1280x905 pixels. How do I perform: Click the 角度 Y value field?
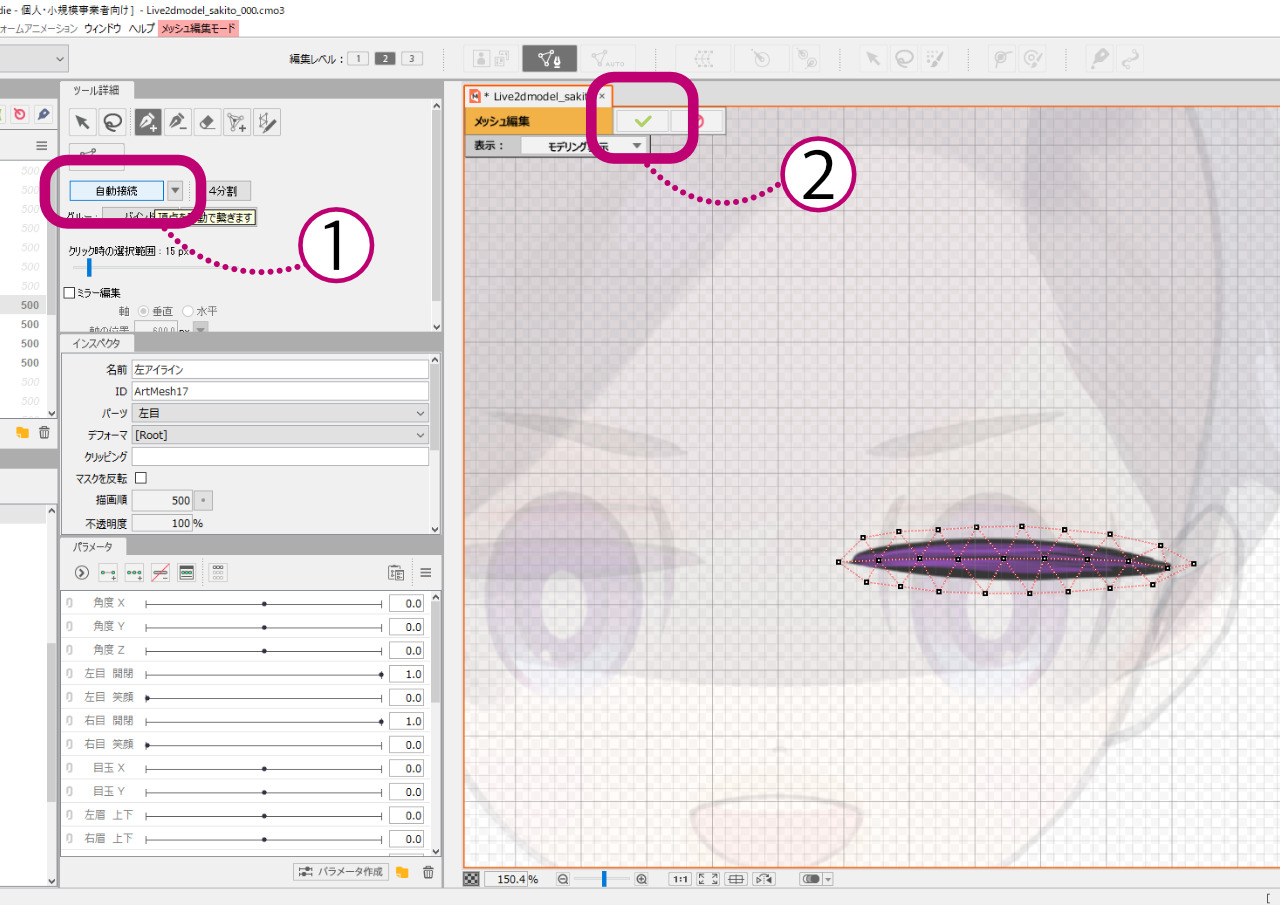point(406,627)
